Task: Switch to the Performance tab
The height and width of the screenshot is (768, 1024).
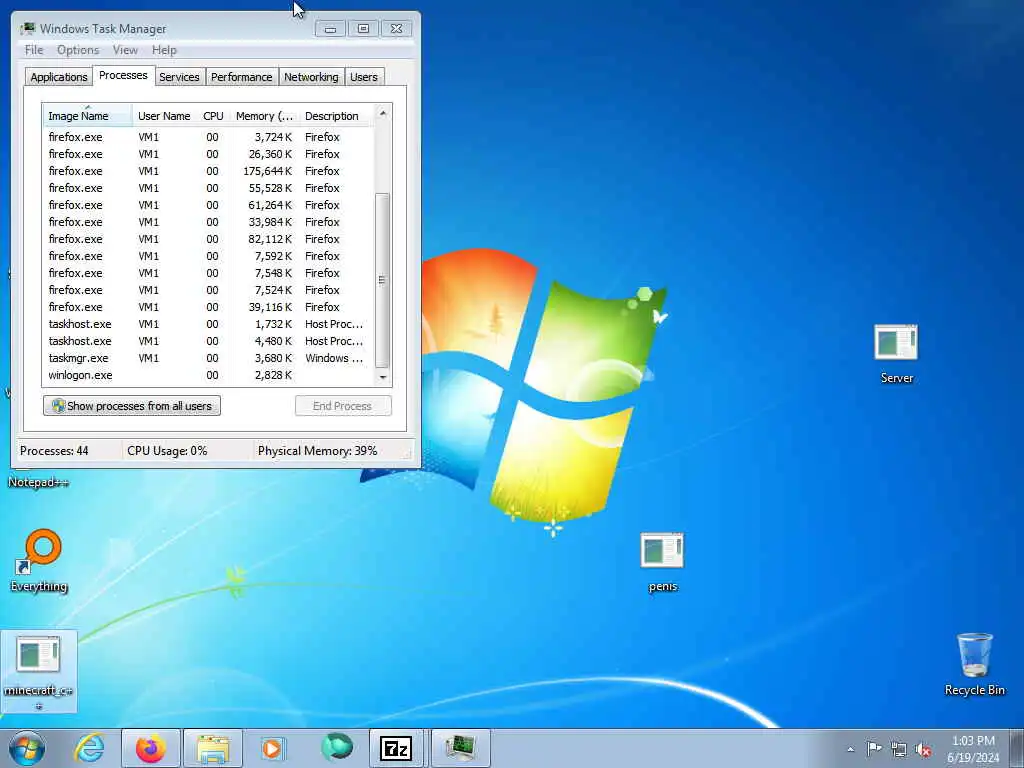Action: click(242, 77)
